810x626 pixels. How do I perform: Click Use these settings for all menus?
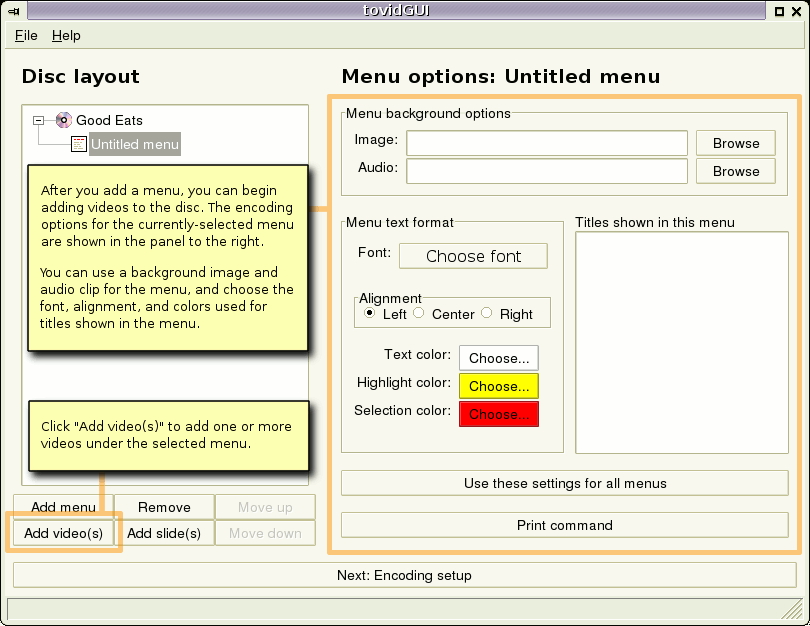coord(565,483)
